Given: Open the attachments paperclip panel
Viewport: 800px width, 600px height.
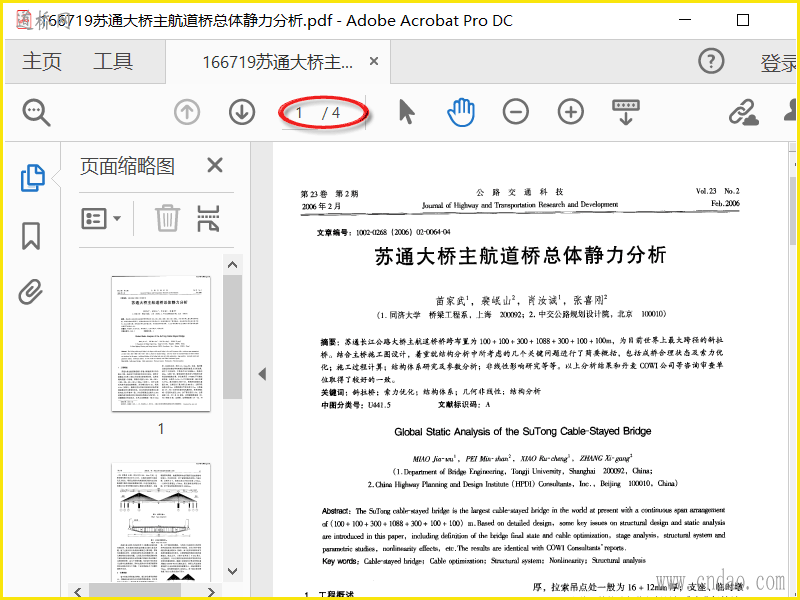Looking at the screenshot, I should [31, 292].
